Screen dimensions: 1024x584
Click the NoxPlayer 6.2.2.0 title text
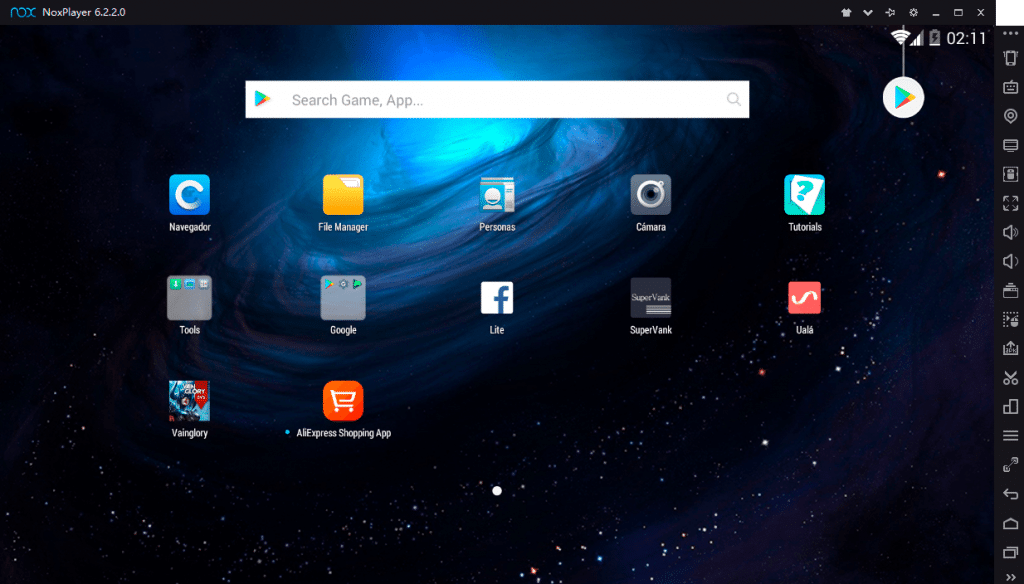click(x=84, y=12)
